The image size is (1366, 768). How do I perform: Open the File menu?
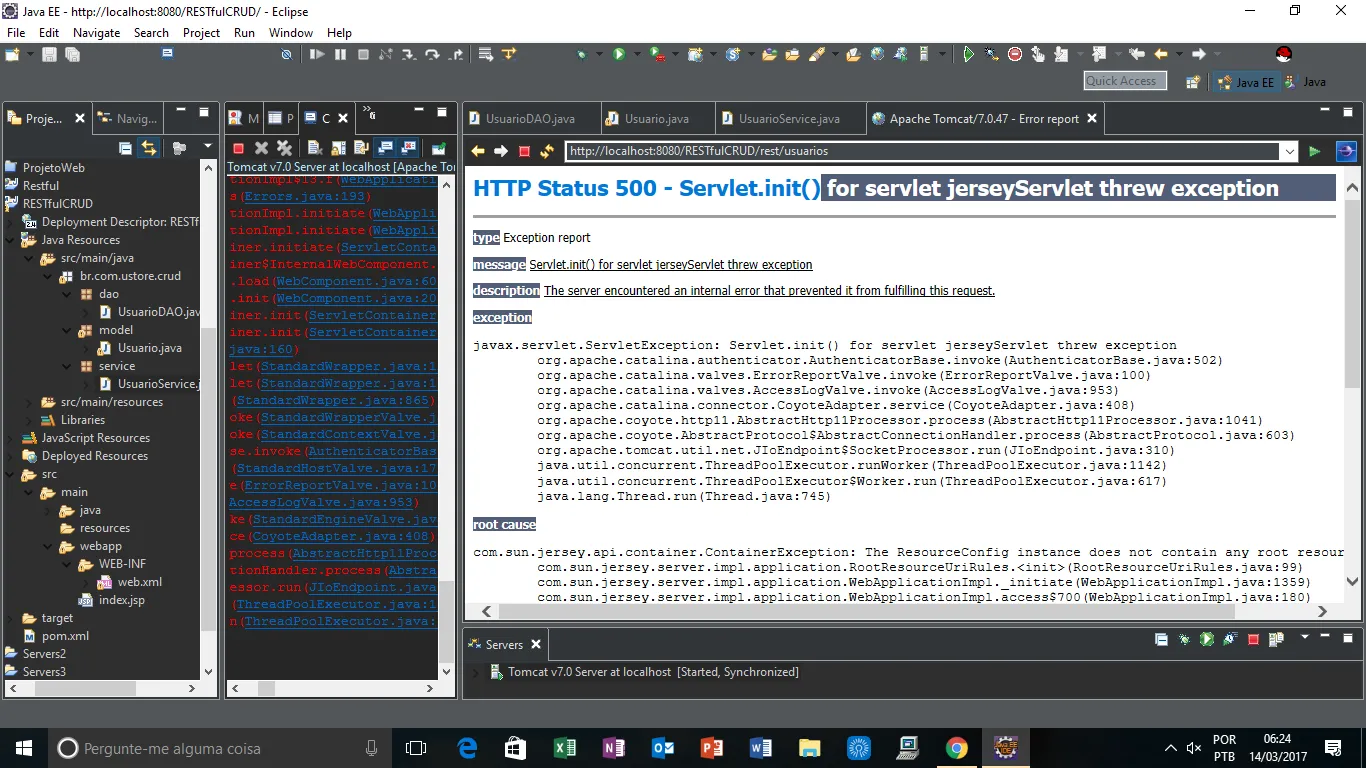16,32
